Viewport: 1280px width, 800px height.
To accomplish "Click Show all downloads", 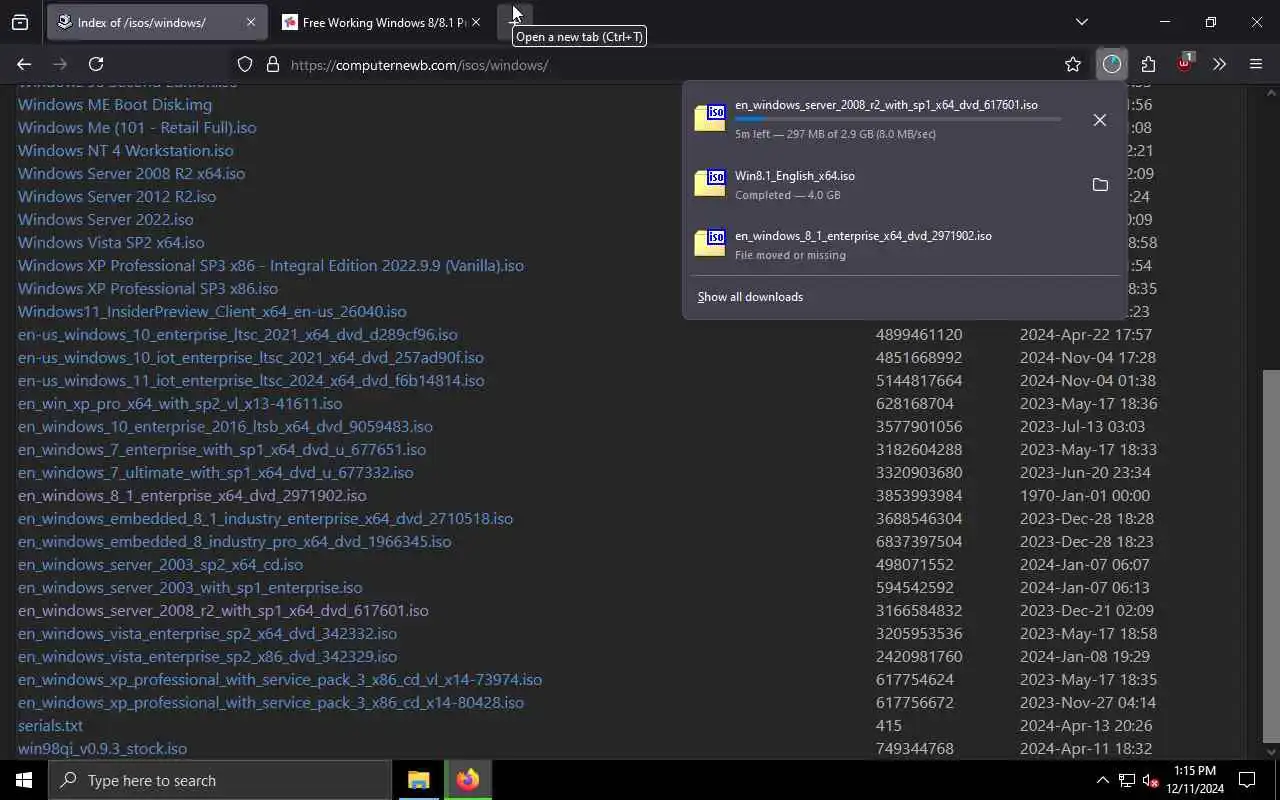I will [750, 297].
